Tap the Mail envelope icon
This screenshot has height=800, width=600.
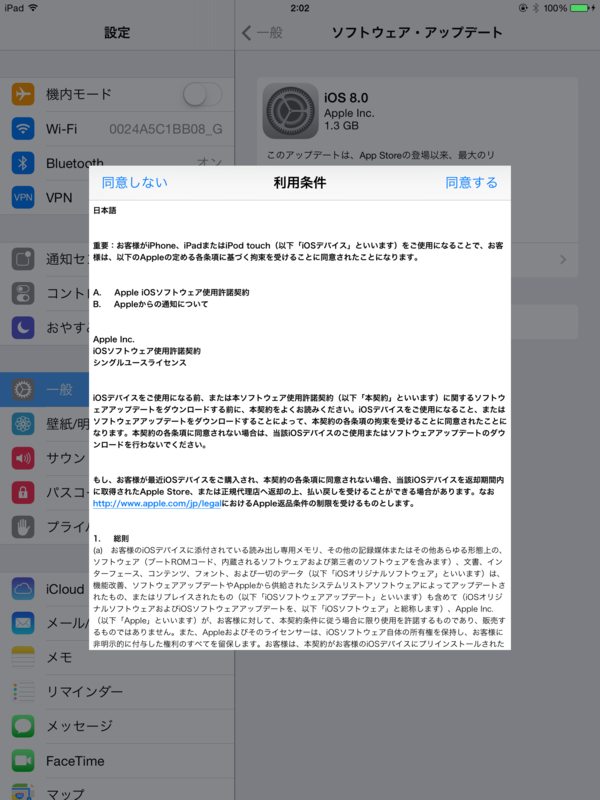click(23, 623)
